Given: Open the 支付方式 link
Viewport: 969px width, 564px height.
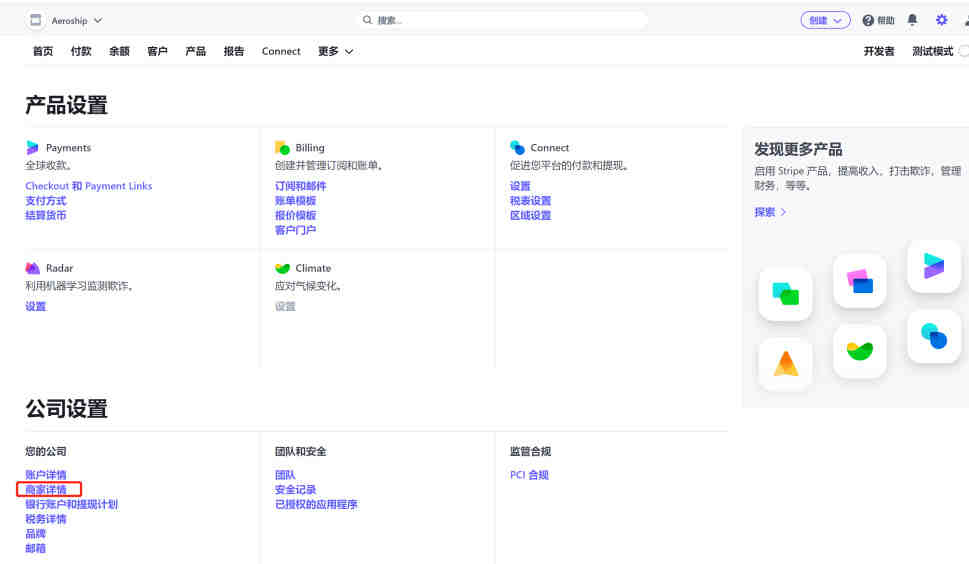Looking at the screenshot, I should pyautogui.click(x=46, y=201).
